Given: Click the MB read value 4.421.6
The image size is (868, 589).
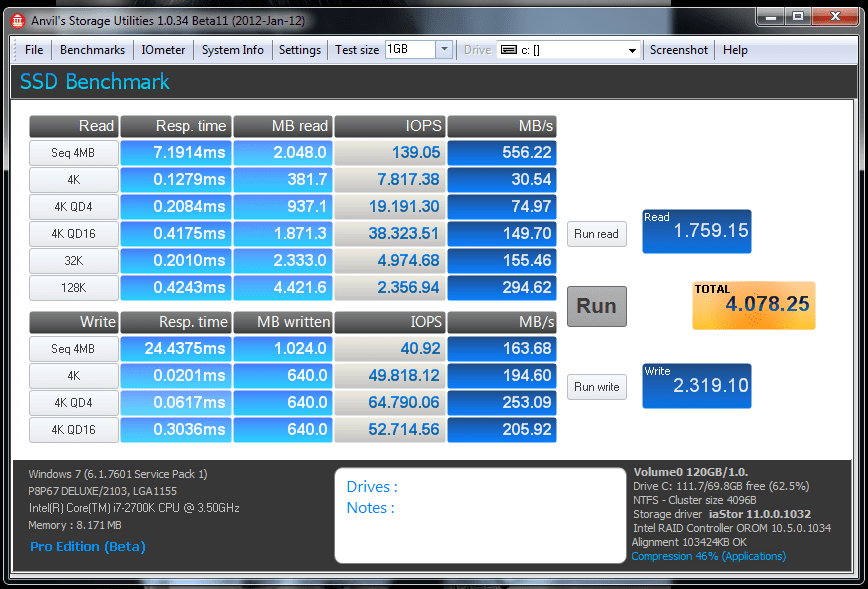Looking at the screenshot, I should (283, 288).
